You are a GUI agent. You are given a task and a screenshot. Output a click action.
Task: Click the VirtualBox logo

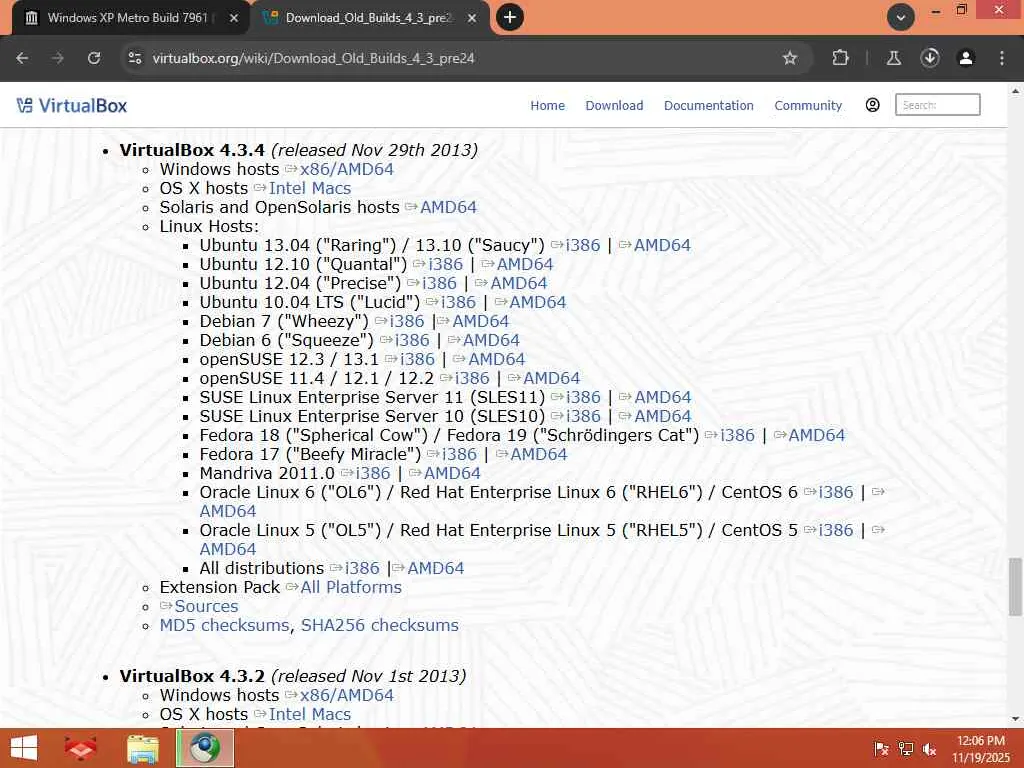[72, 105]
